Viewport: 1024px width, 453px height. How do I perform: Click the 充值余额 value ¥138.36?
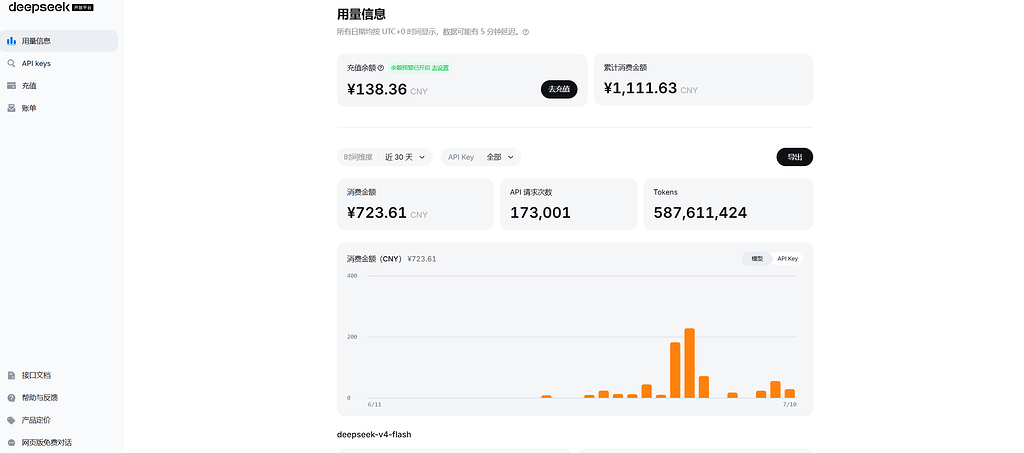(x=377, y=89)
